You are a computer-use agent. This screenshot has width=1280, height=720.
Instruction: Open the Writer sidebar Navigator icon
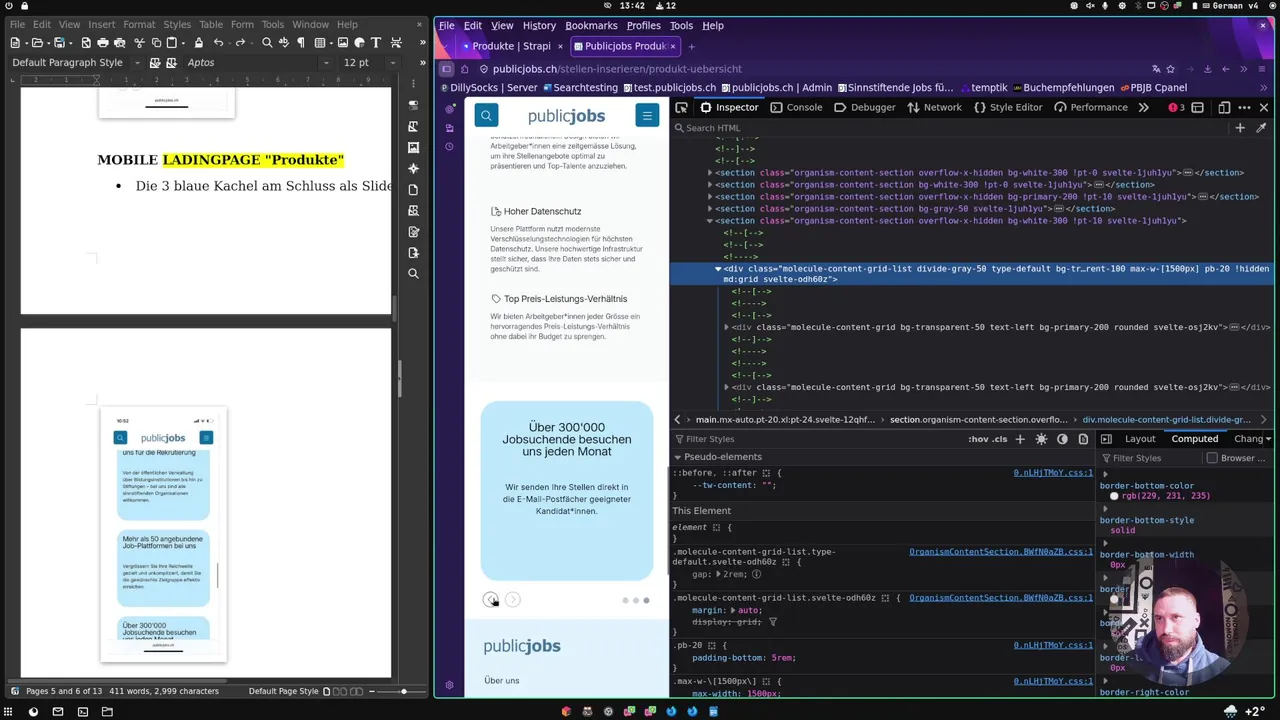pyautogui.click(x=414, y=169)
